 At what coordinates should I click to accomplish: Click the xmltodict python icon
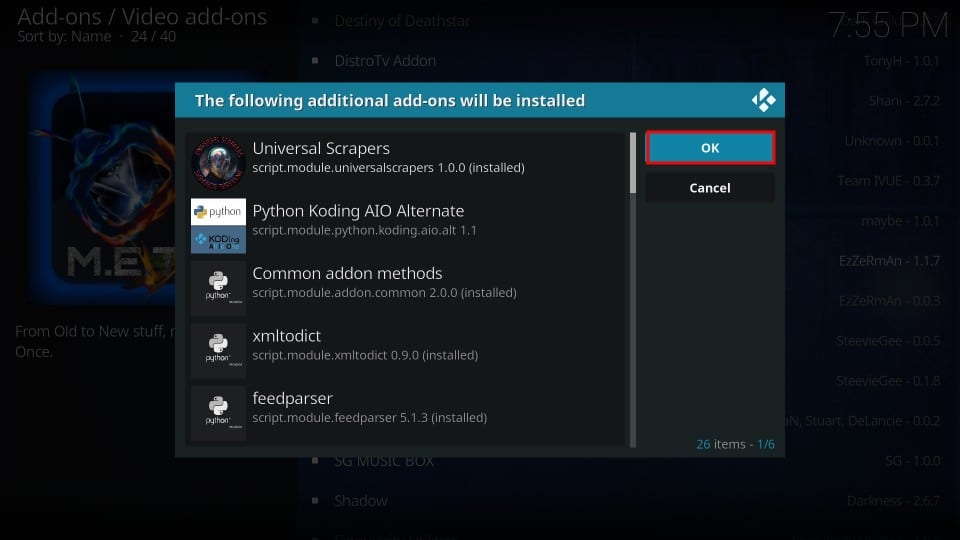(x=218, y=351)
